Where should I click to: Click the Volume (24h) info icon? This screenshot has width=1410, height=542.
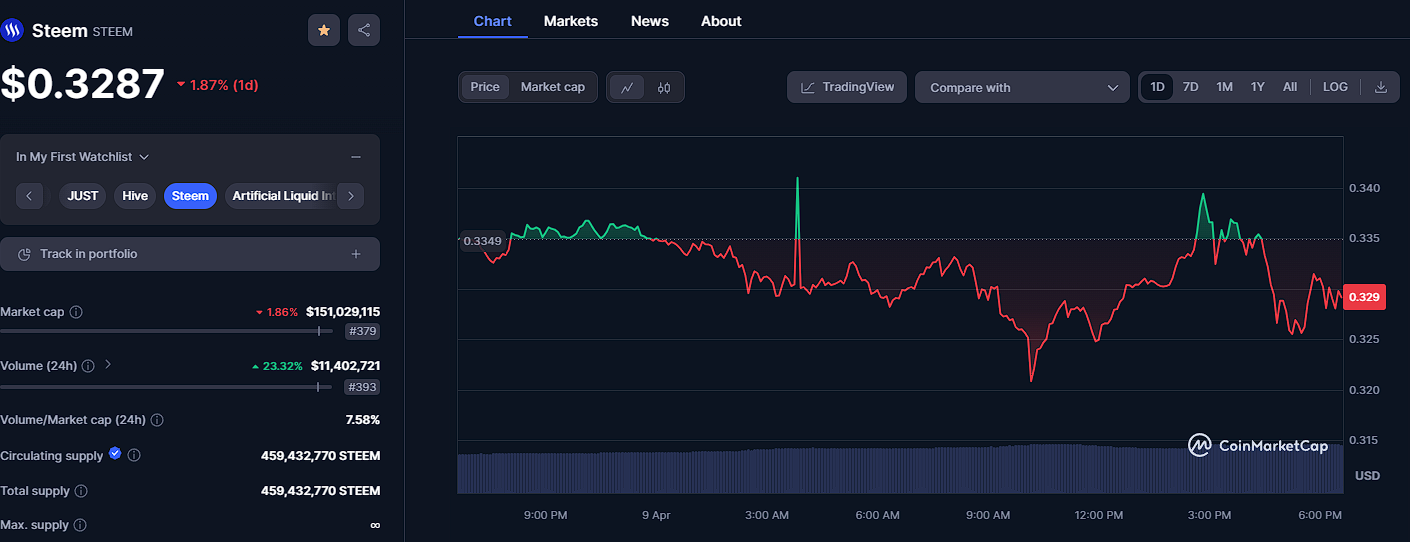(x=88, y=366)
